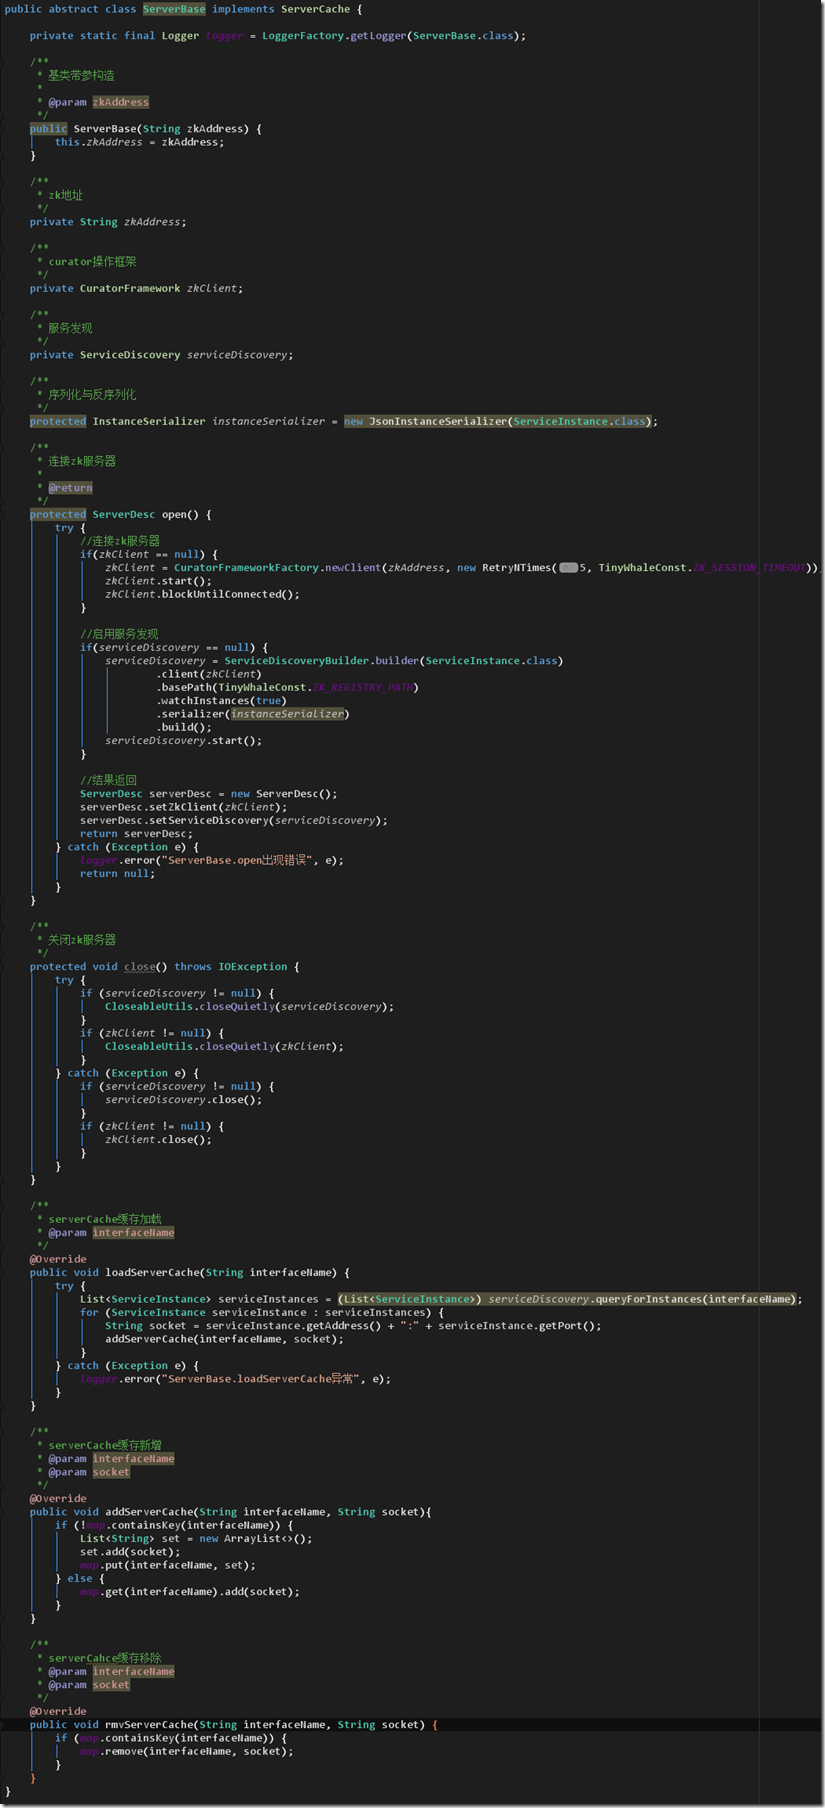The width and height of the screenshot is (825, 1808).
Task: Click the addServerCache method declaration name
Action: pos(149,1512)
